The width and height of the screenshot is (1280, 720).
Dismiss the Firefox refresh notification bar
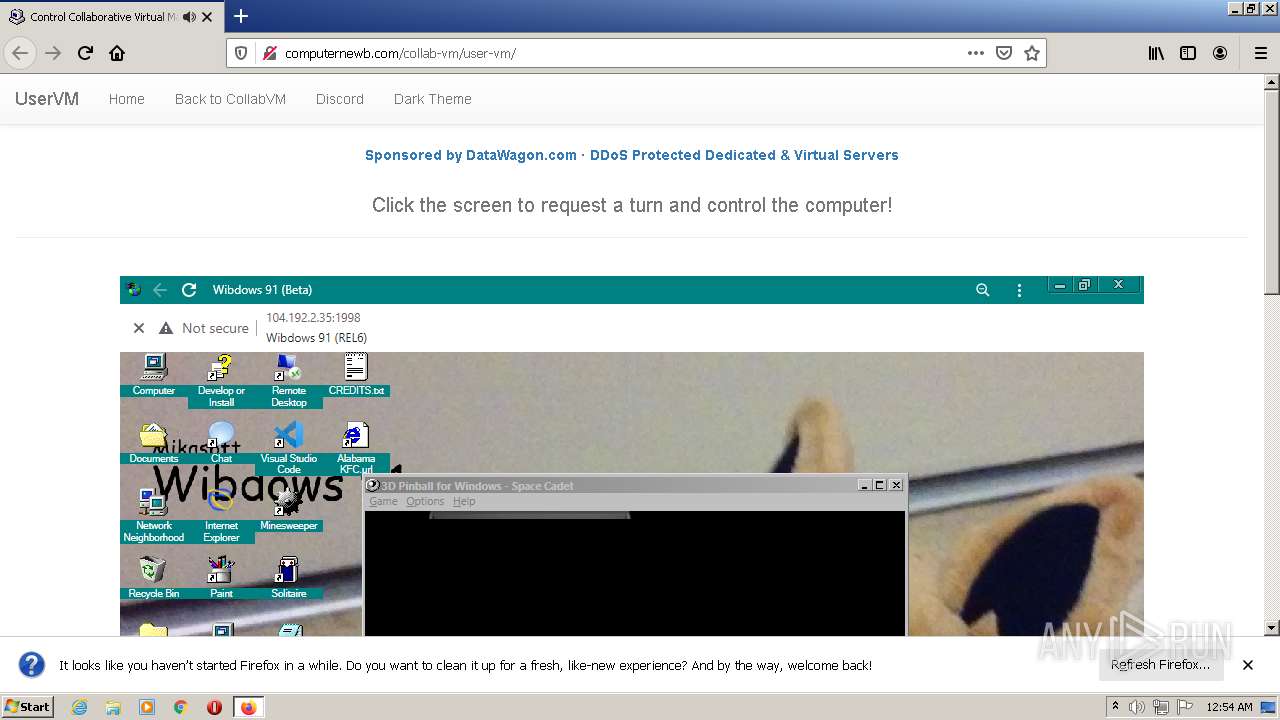pos(1248,665)
